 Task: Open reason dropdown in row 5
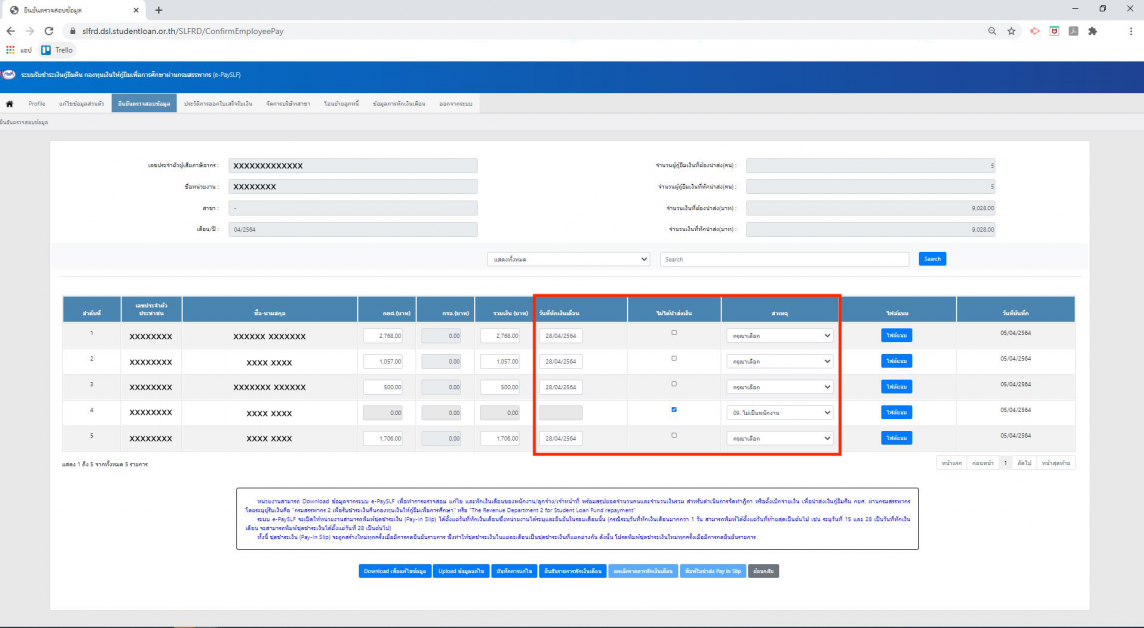click(779, 438)
